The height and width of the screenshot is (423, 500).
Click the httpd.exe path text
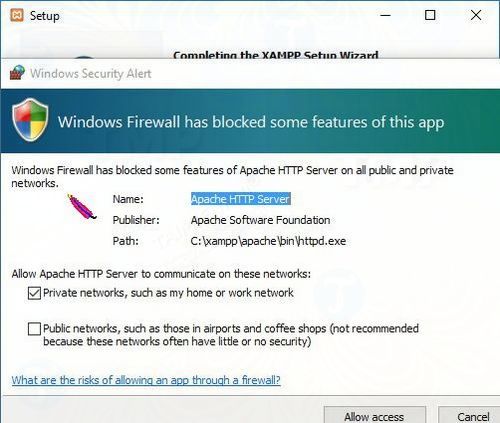click(x=268, y=241)
